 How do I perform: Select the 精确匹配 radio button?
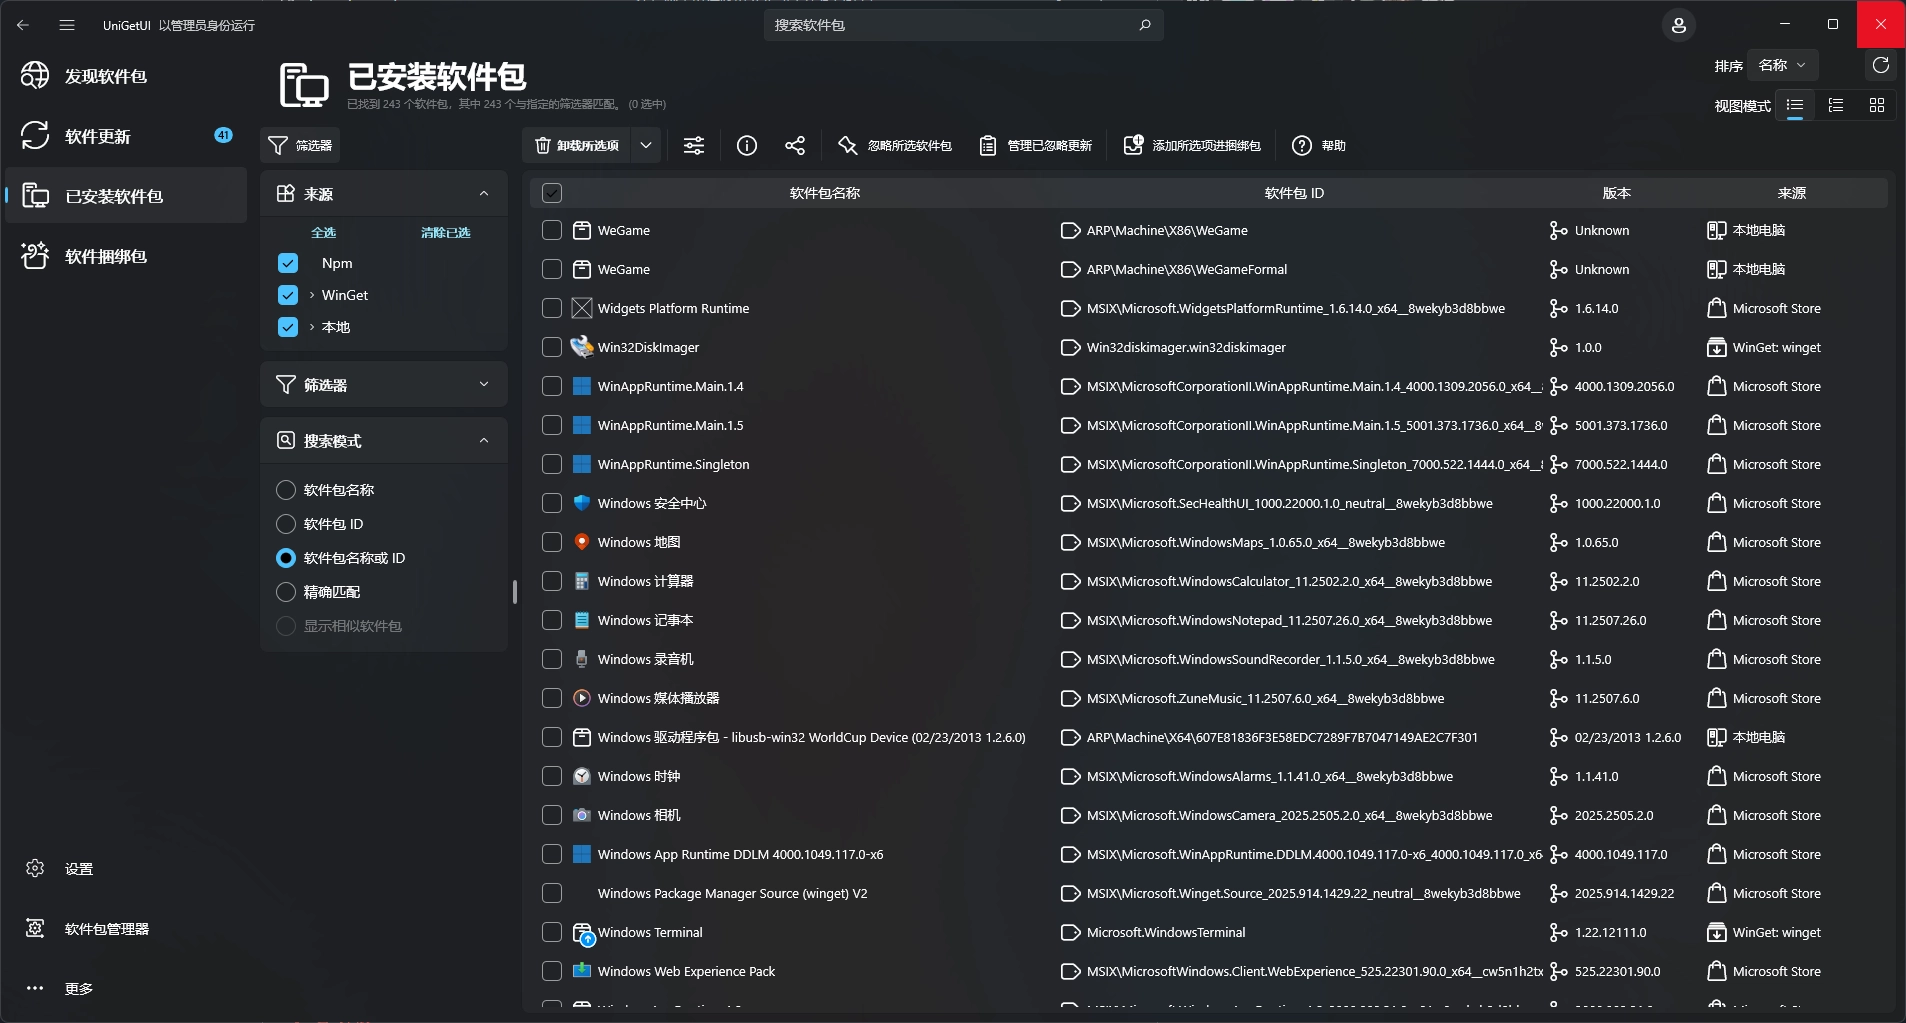pyautogui.click(x=286, y=592)
